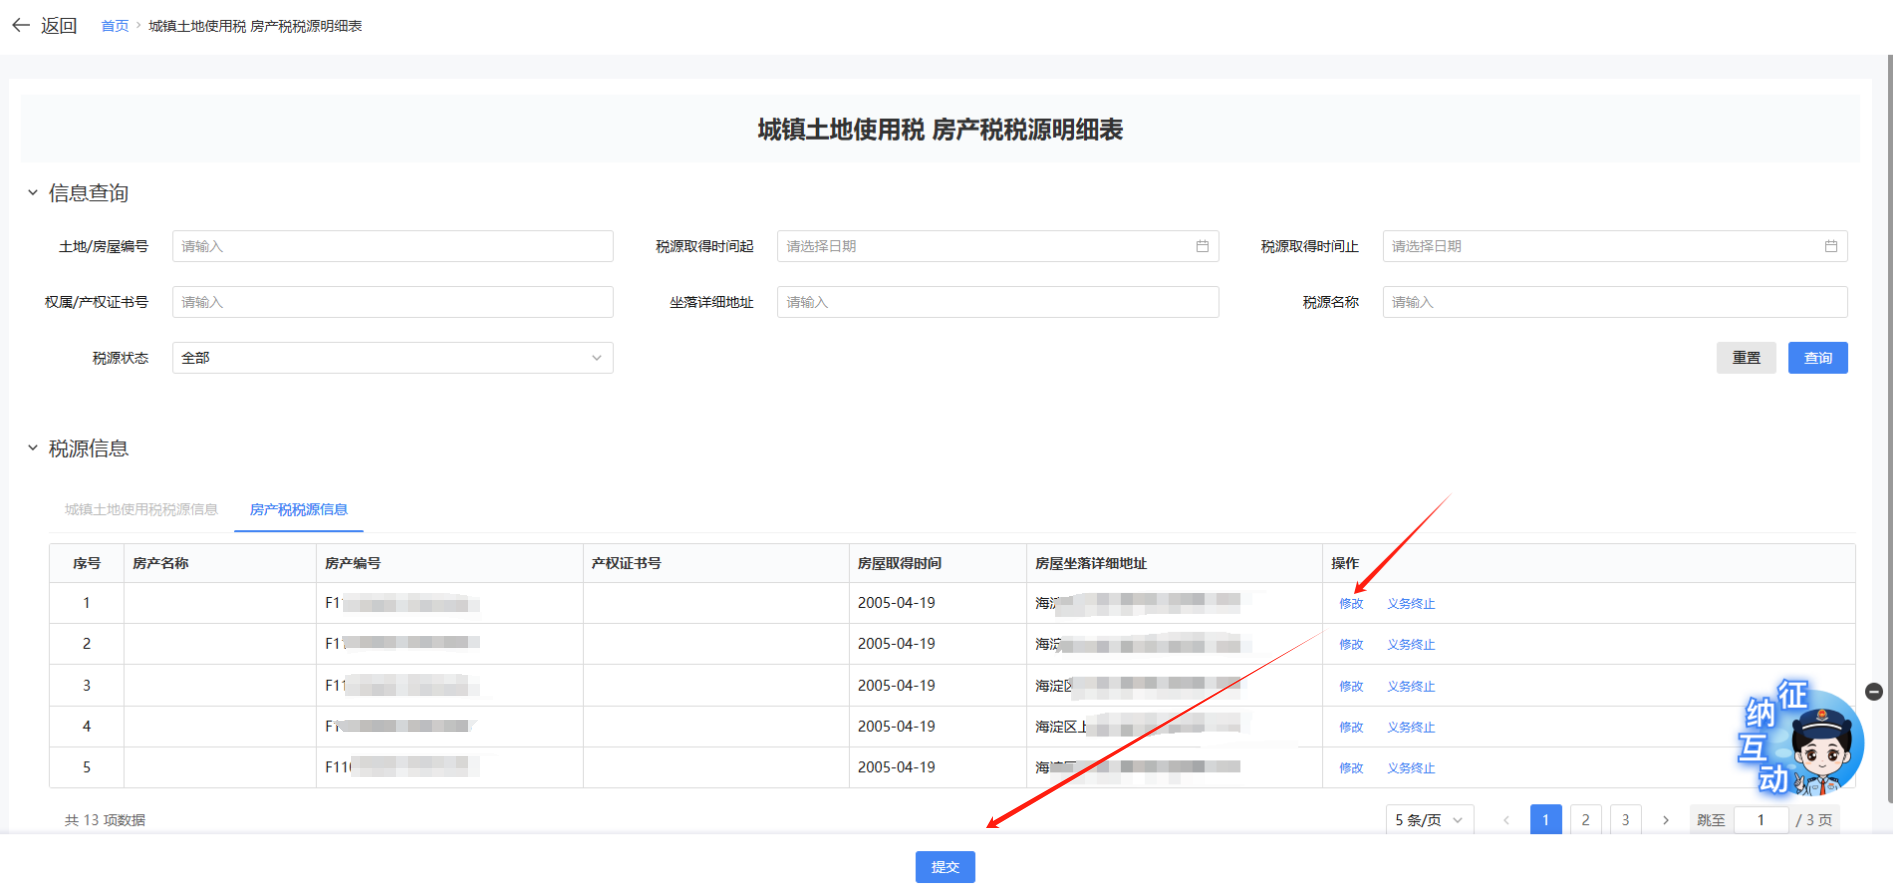Click the back arrow icon
Image resolution: width=1893 pixels, height=886 pixels.
coord(21,25)
